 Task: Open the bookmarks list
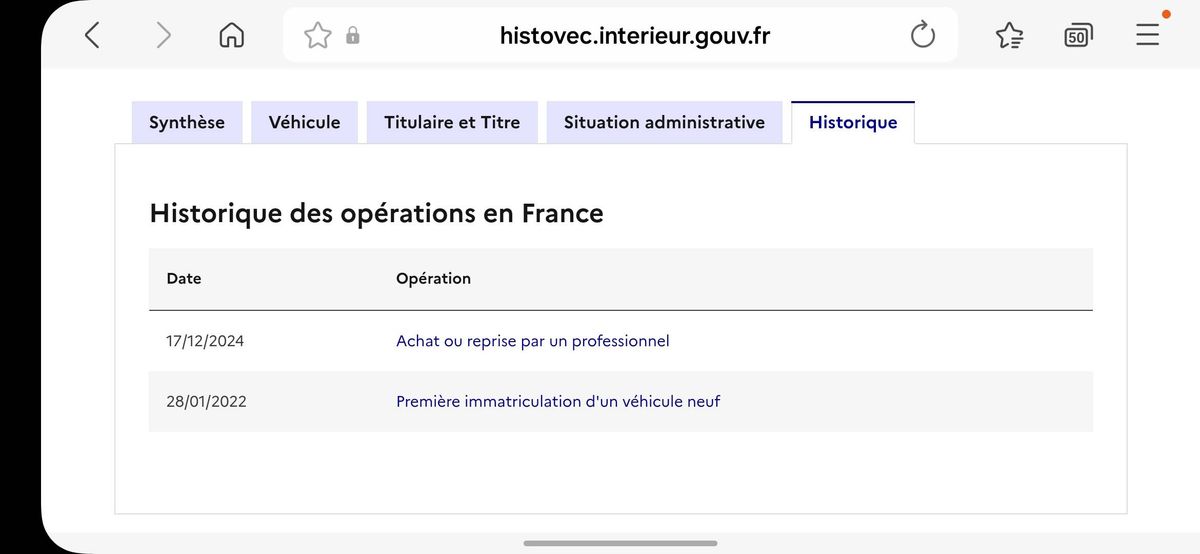click(1010, 36)
